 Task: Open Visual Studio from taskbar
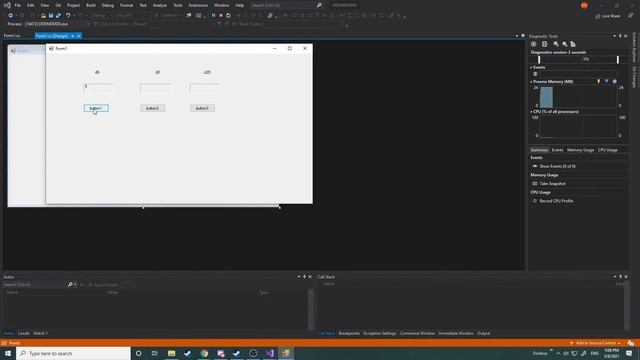(x=269, y=353)
